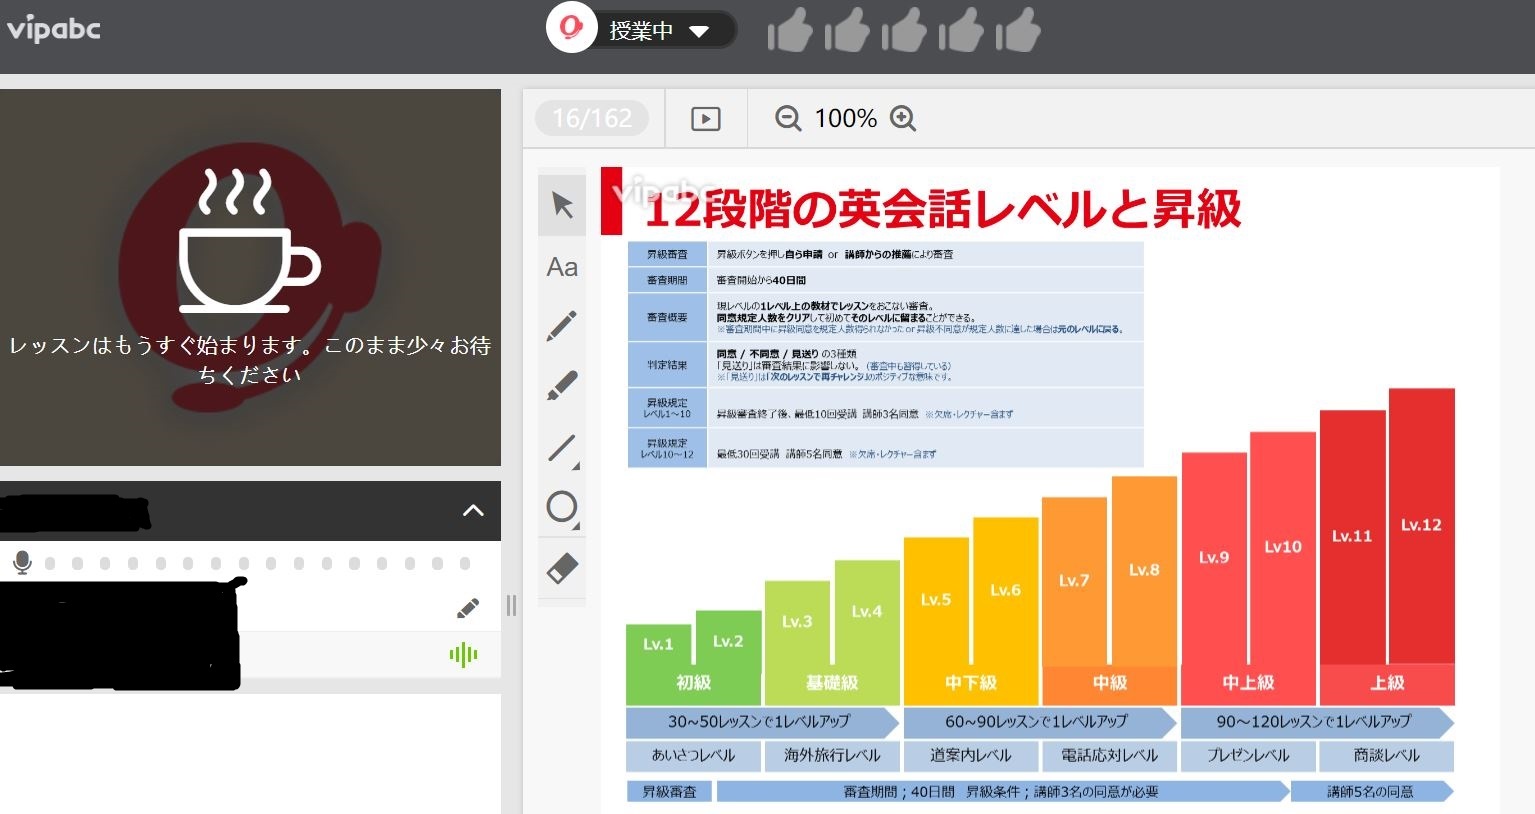Screen dimensions: 1535x814
Task: Select the arrow pointer tool
Action: [x=562, y=206]
